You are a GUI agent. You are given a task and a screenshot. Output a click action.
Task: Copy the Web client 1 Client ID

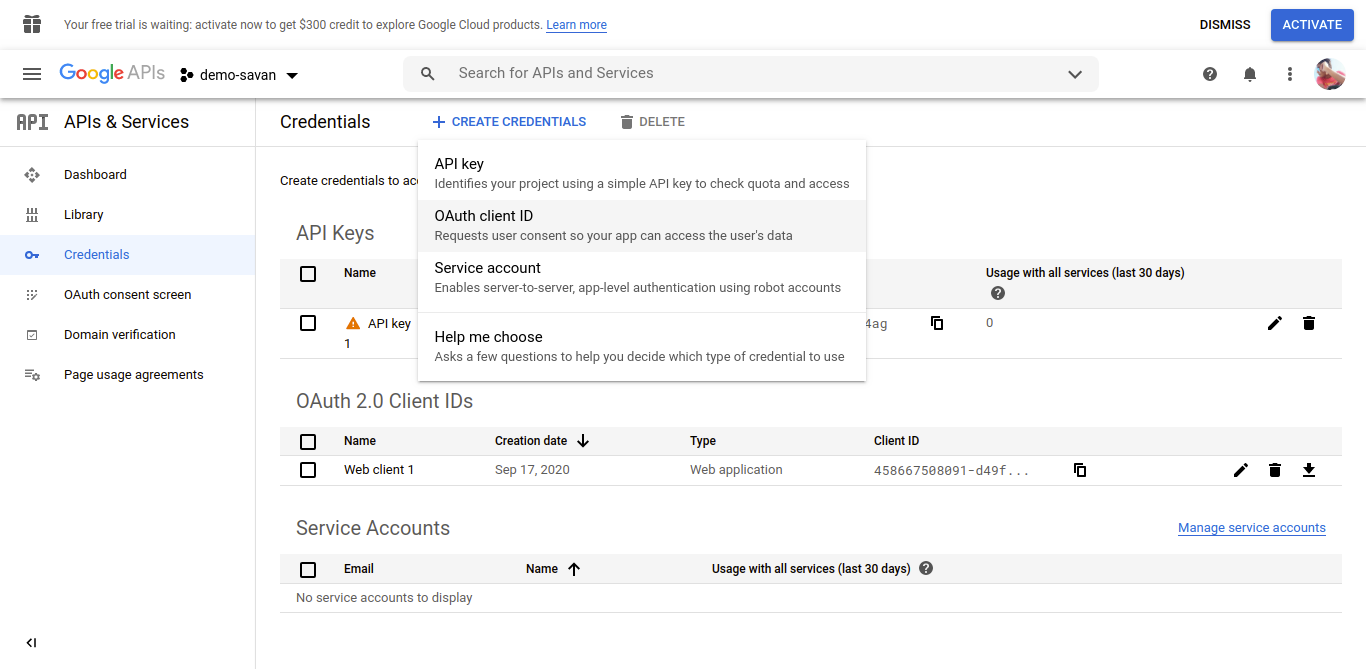[1080, 469]
